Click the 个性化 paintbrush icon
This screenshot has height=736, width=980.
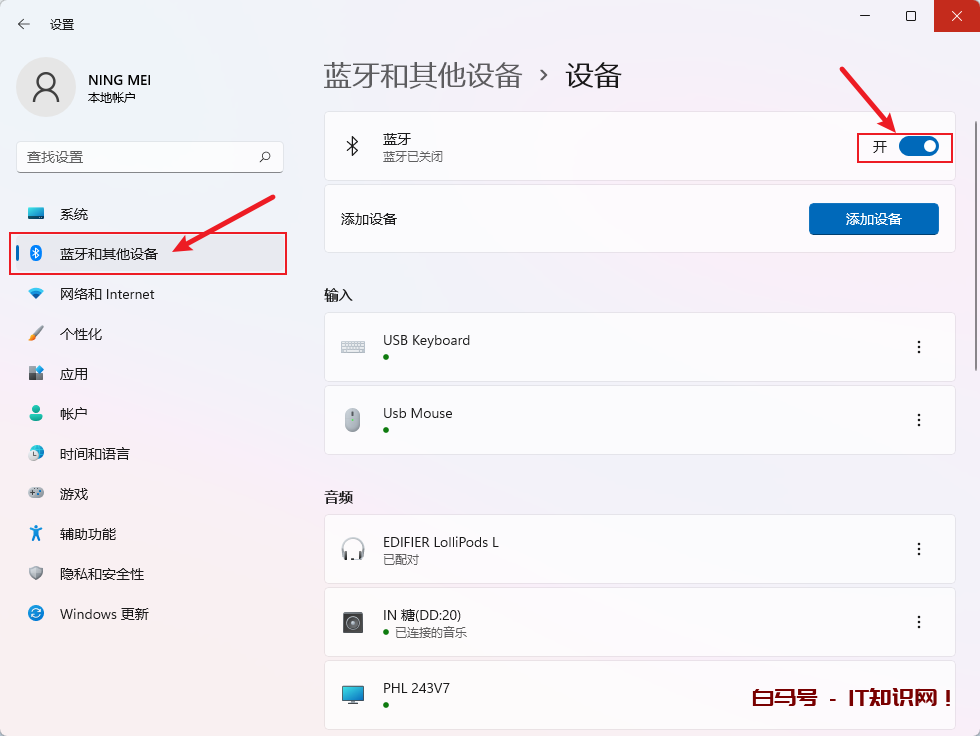36,334
